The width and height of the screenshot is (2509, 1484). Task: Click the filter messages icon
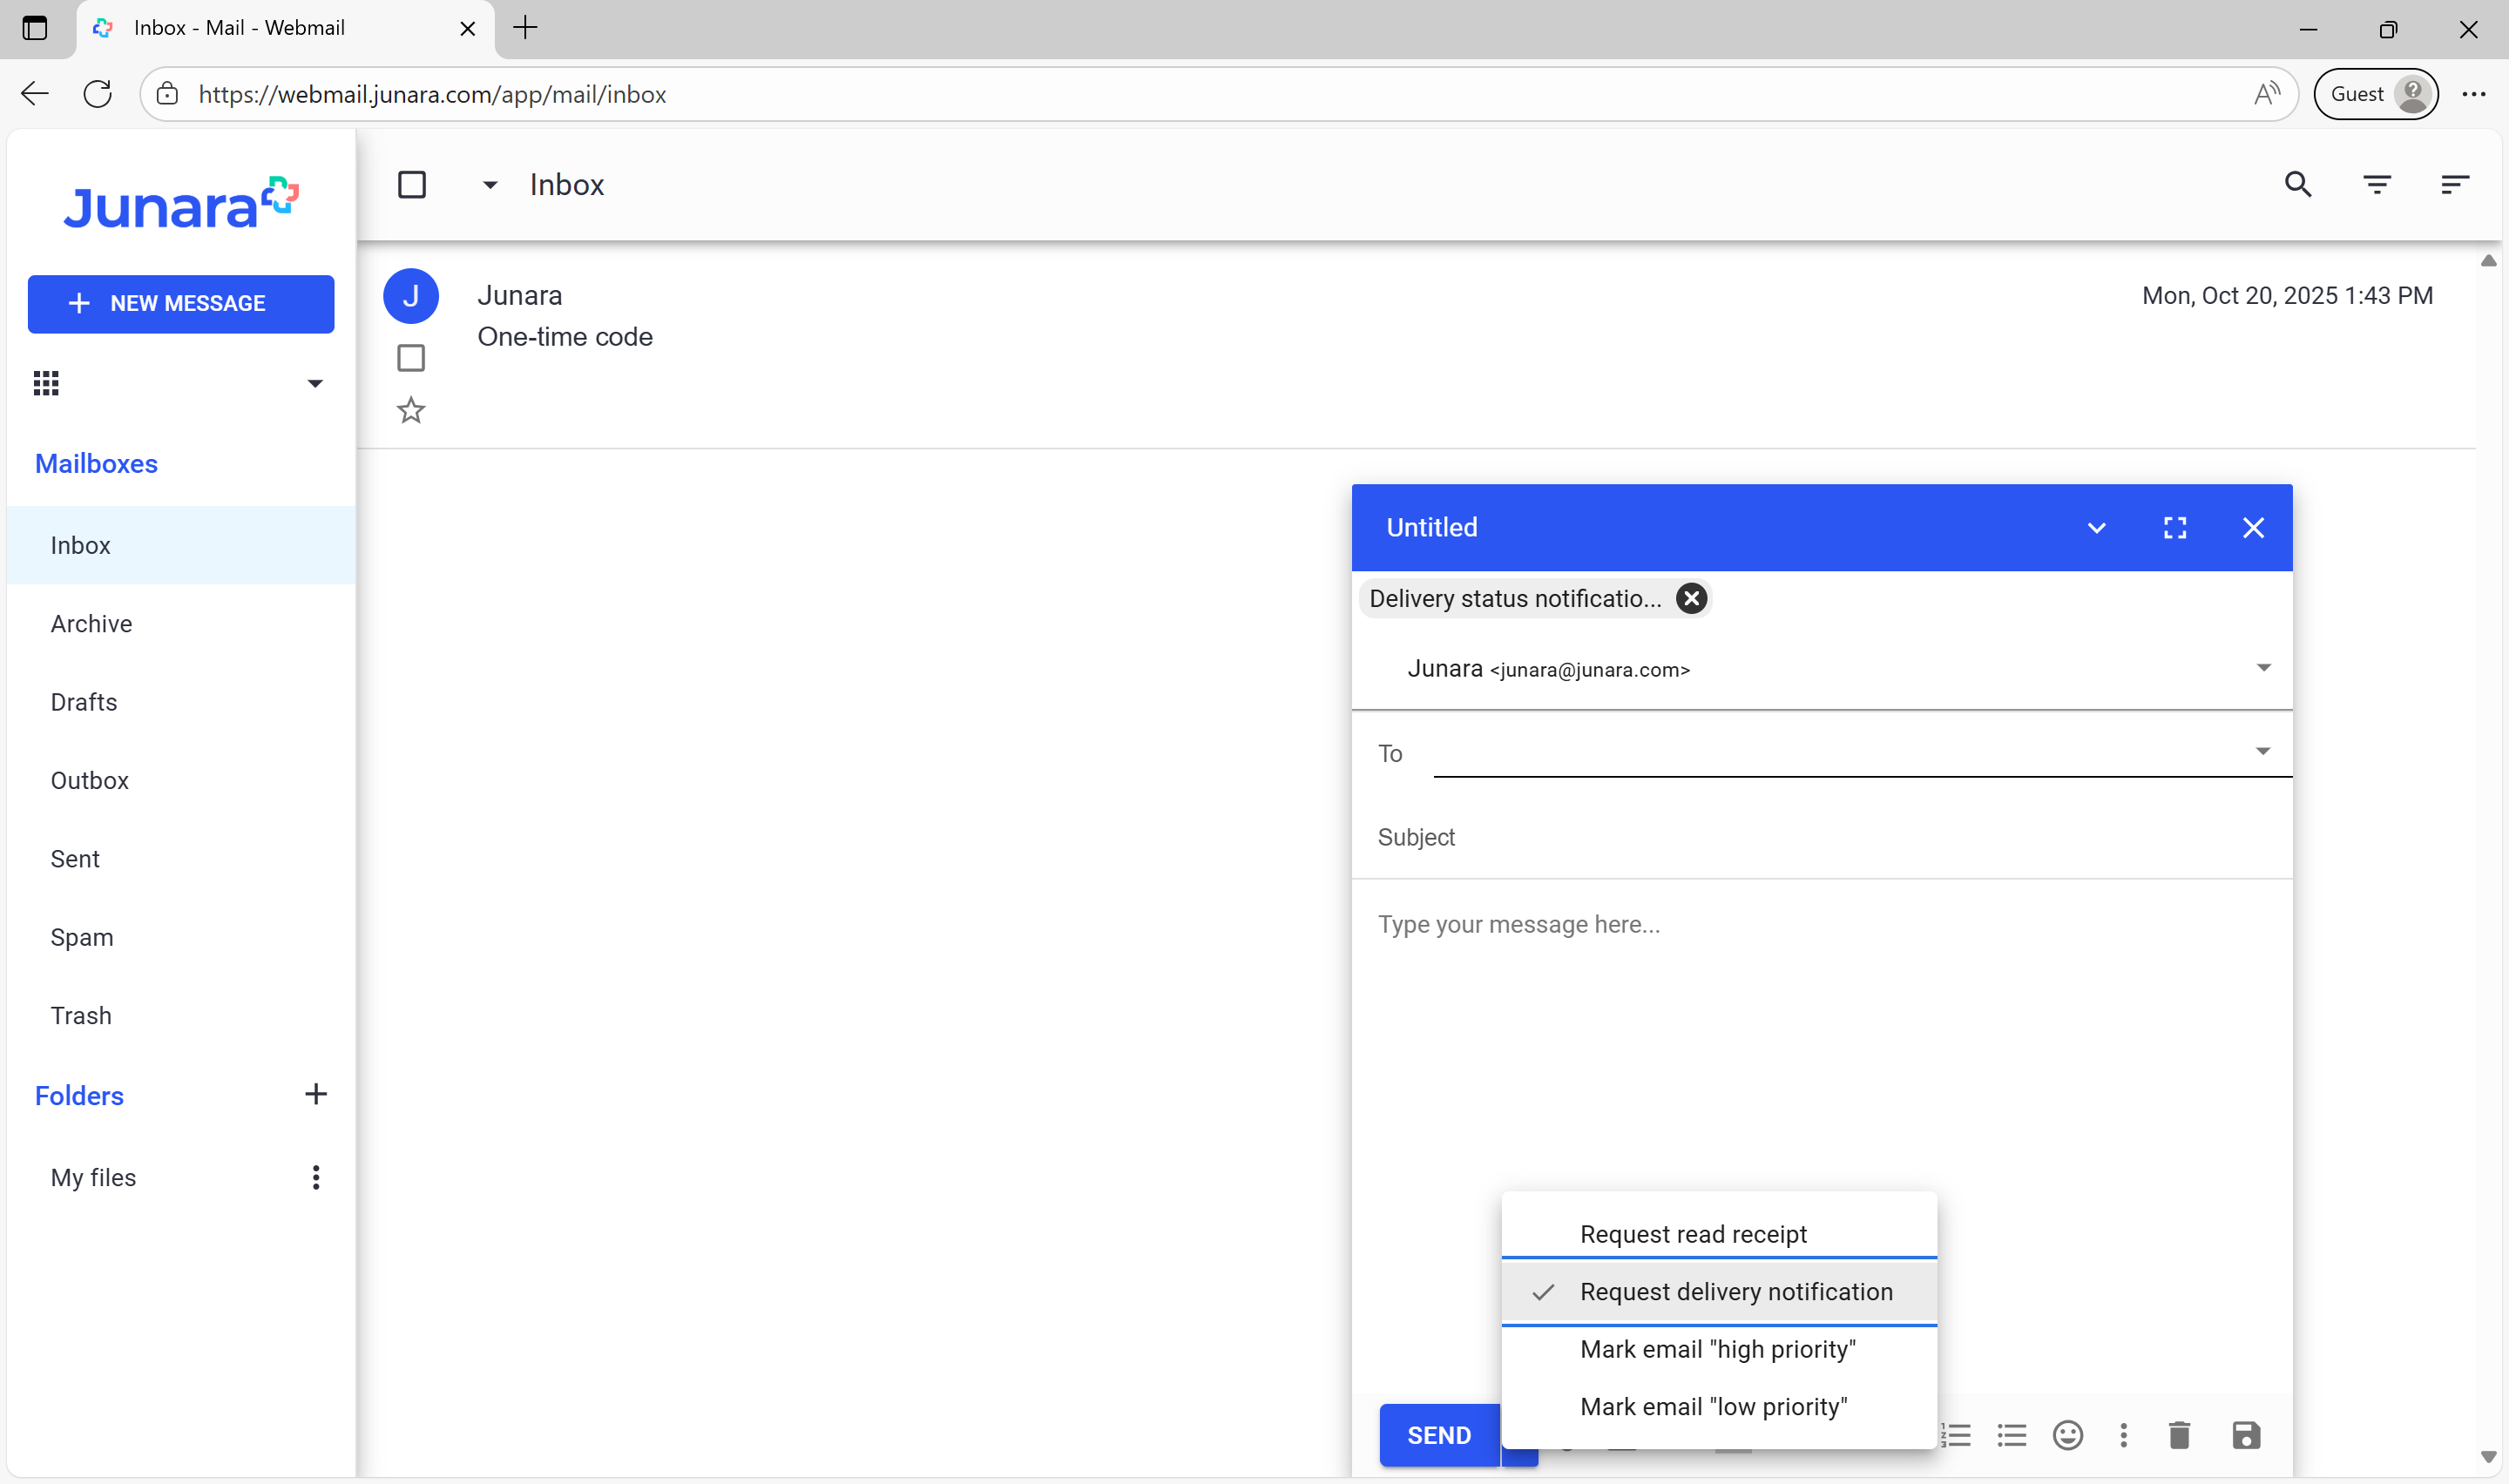(2376, 184)
